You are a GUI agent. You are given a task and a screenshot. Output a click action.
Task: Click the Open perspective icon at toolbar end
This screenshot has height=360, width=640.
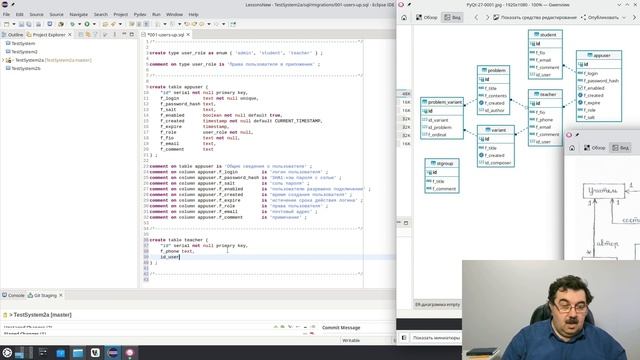[x=233, y=24]
